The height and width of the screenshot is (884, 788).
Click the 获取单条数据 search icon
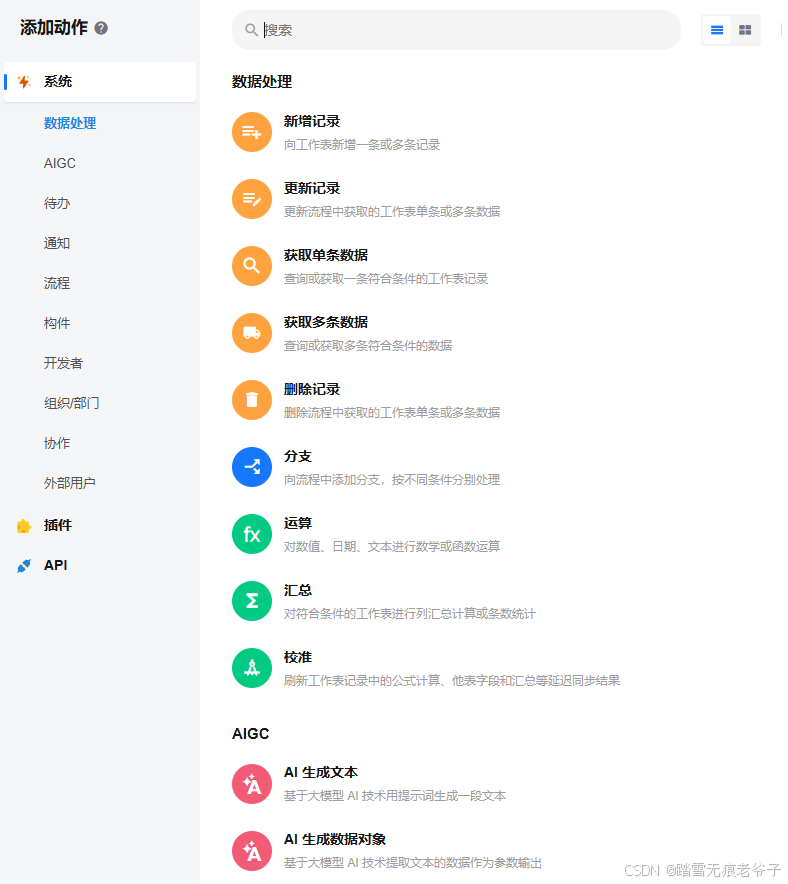click(252, 266)
